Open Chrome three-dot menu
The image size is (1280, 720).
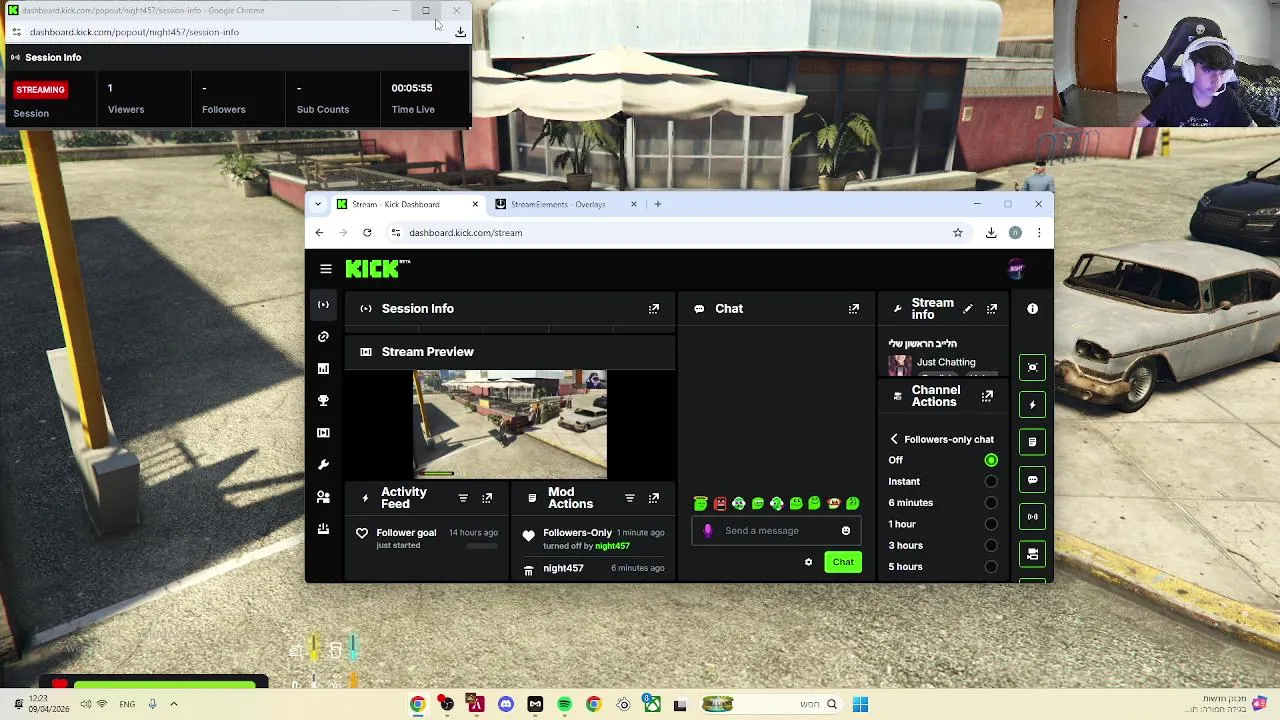pos(1039,233)
